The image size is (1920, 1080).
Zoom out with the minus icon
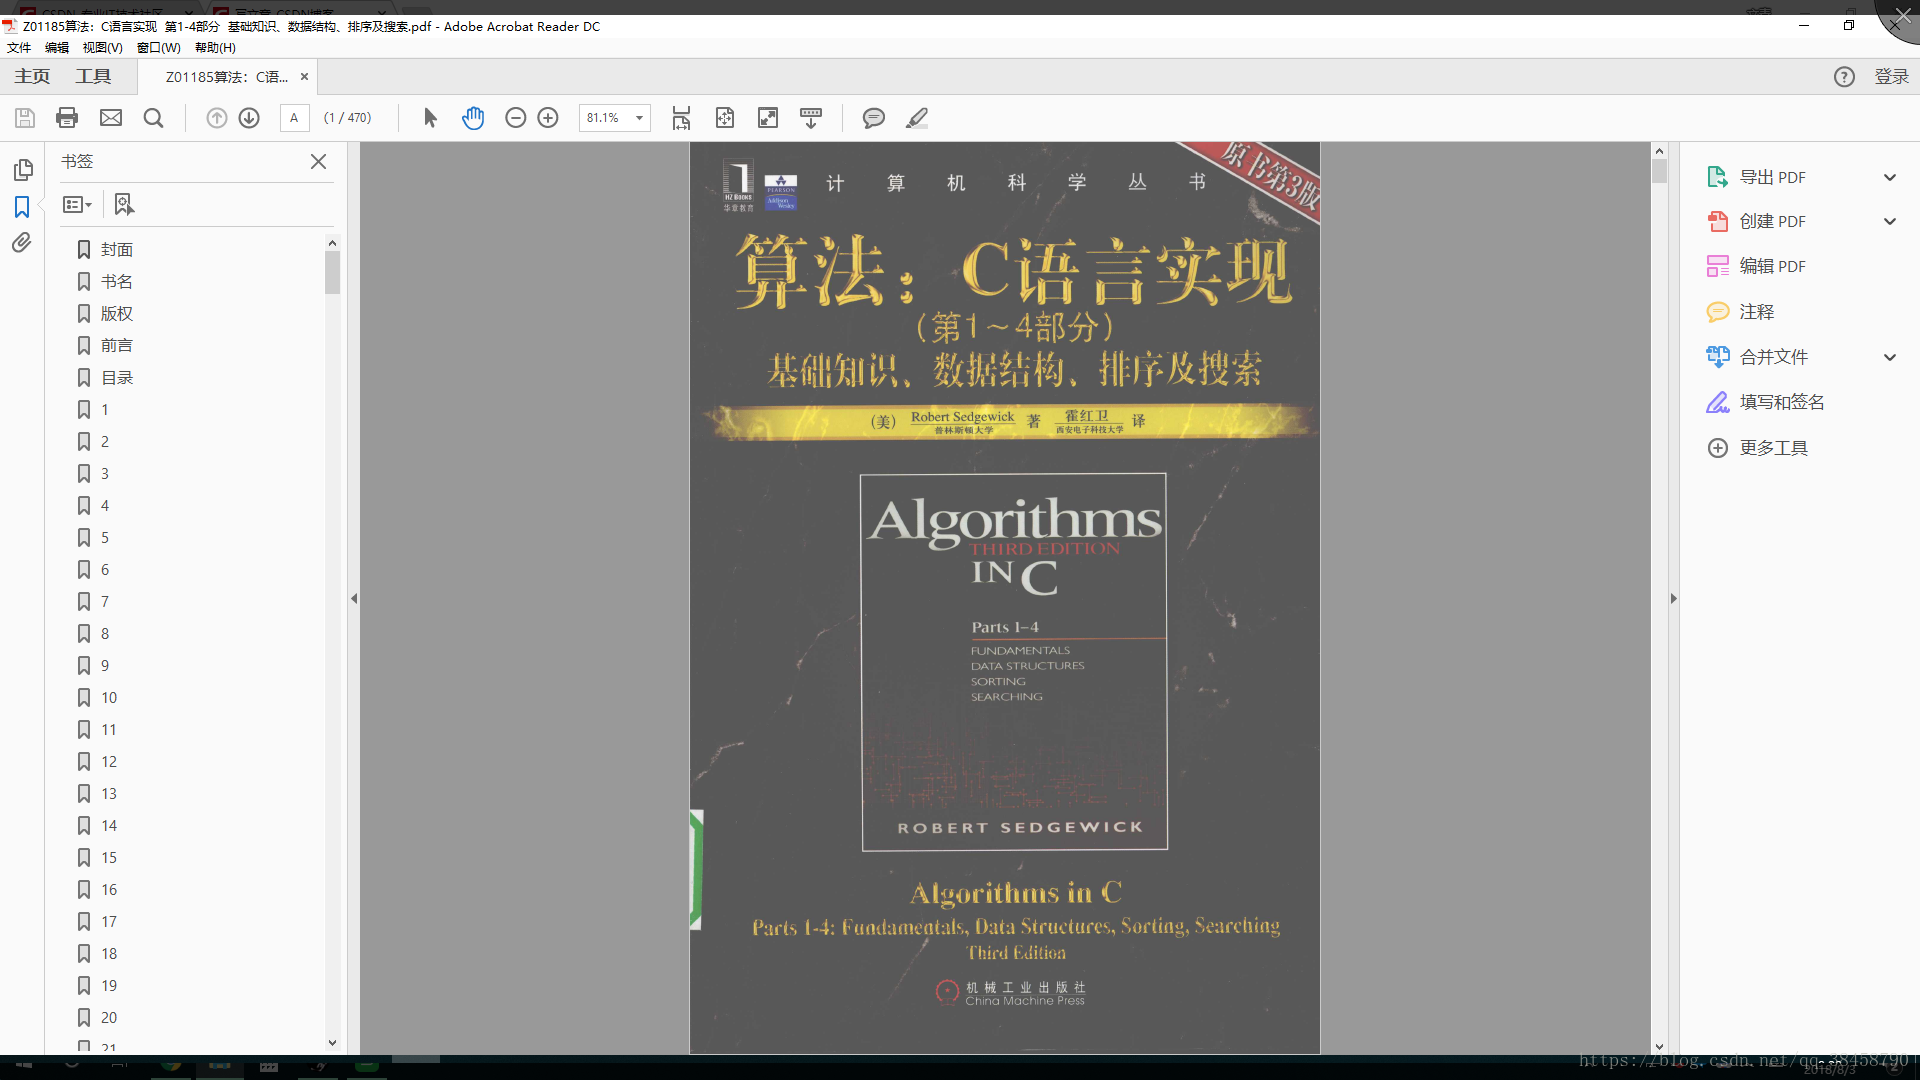(515, 118)
